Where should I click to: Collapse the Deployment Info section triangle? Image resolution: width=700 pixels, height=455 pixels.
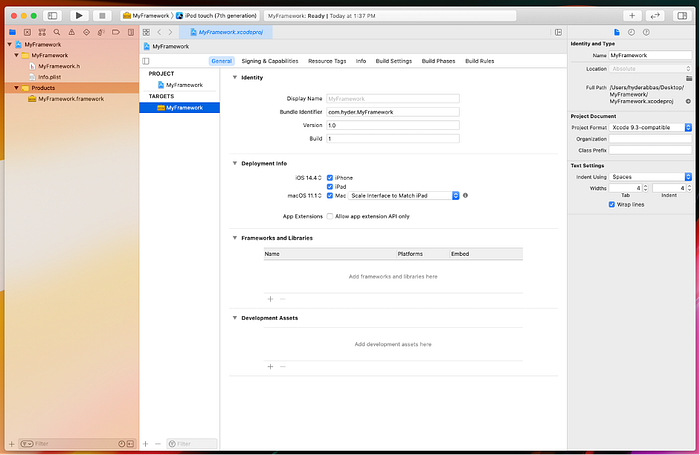(234, 163)
